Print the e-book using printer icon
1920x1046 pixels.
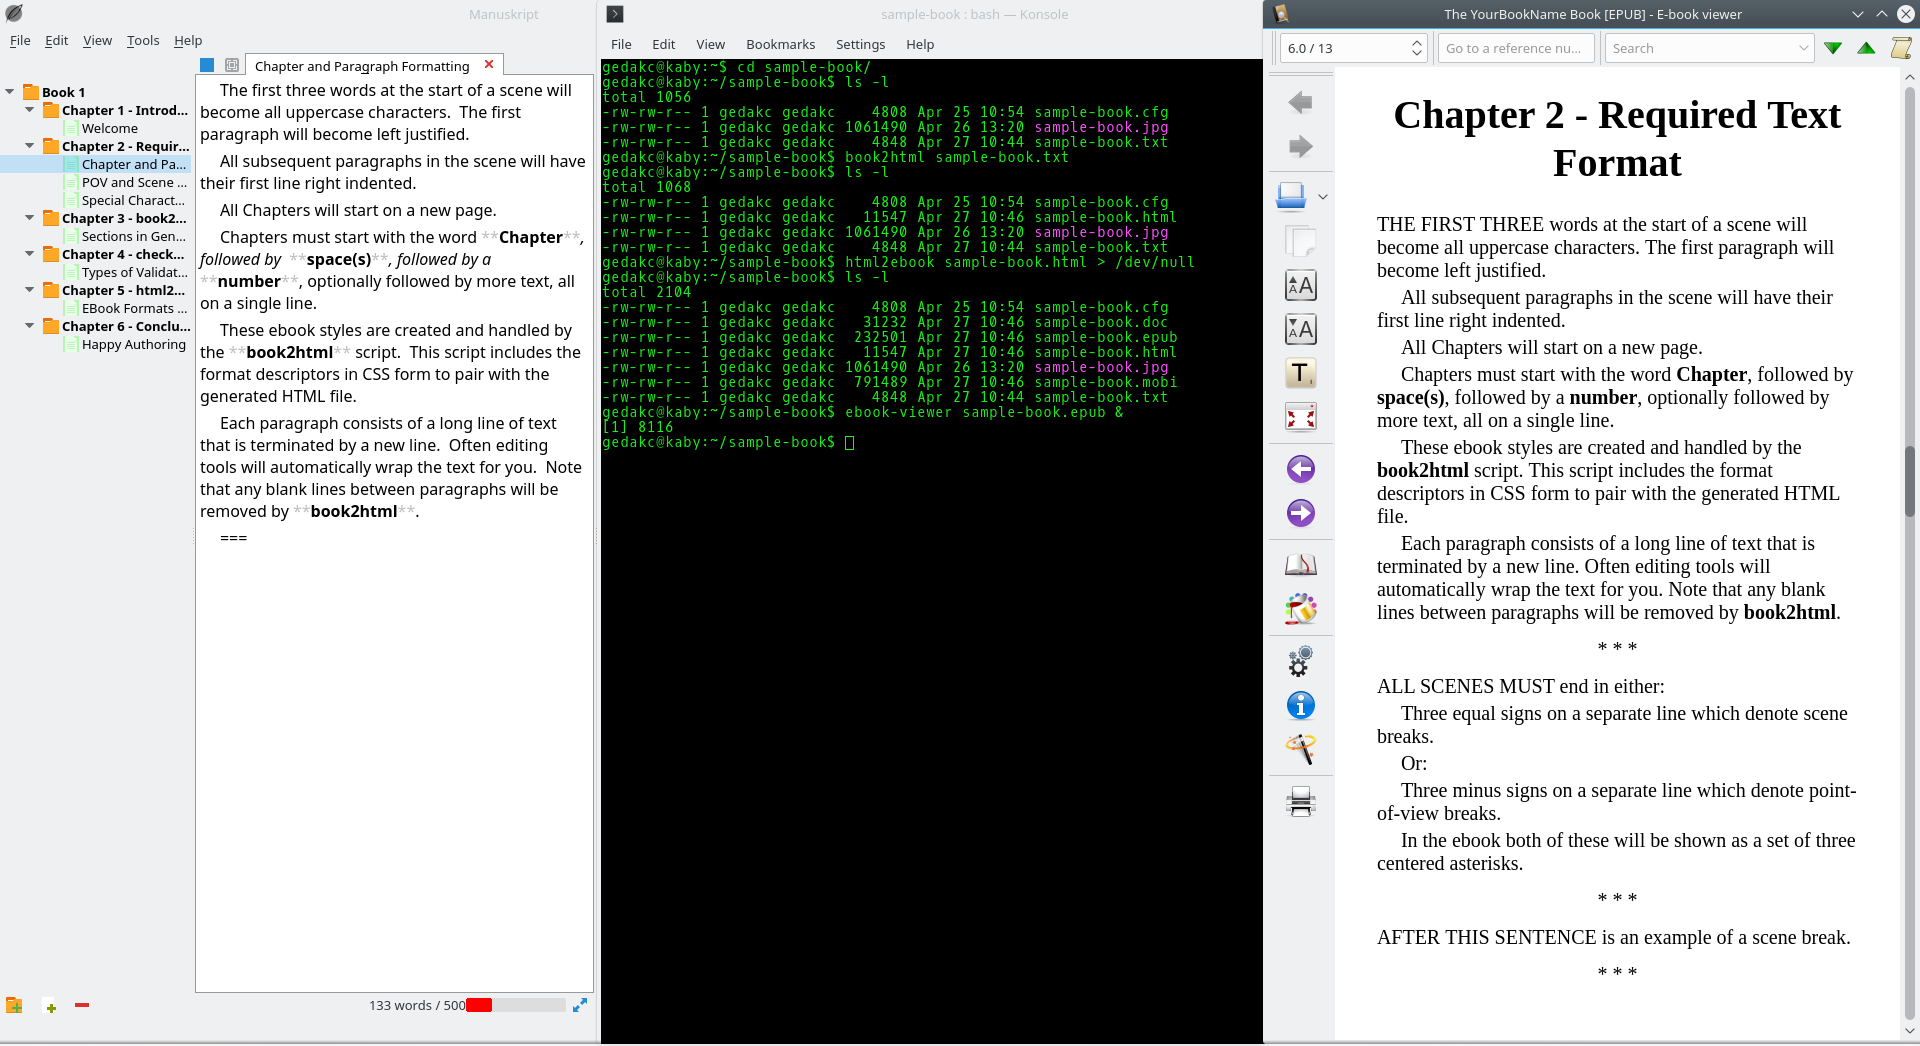[1300, 801]
